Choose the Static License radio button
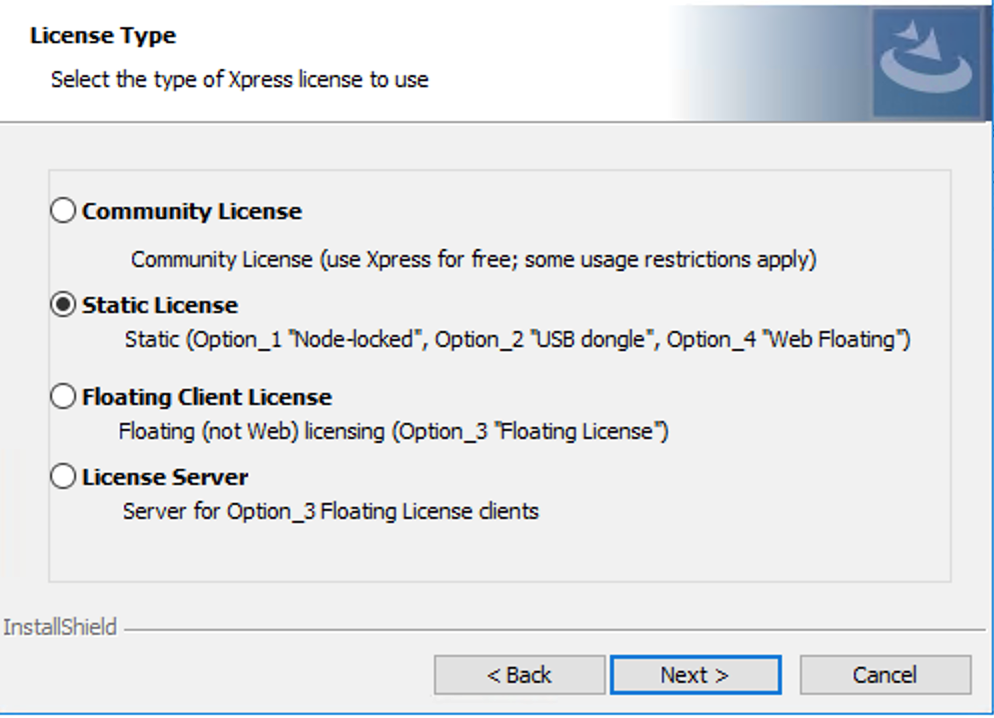 coord(63,305)
